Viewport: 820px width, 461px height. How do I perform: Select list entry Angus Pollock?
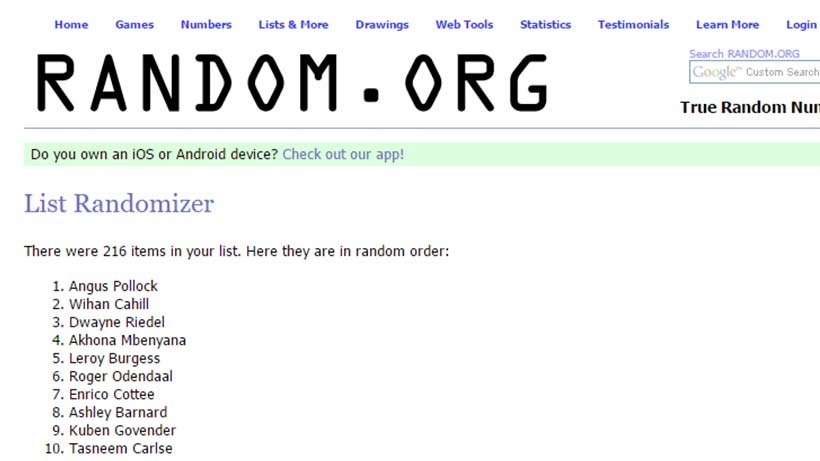click(113, 286)
